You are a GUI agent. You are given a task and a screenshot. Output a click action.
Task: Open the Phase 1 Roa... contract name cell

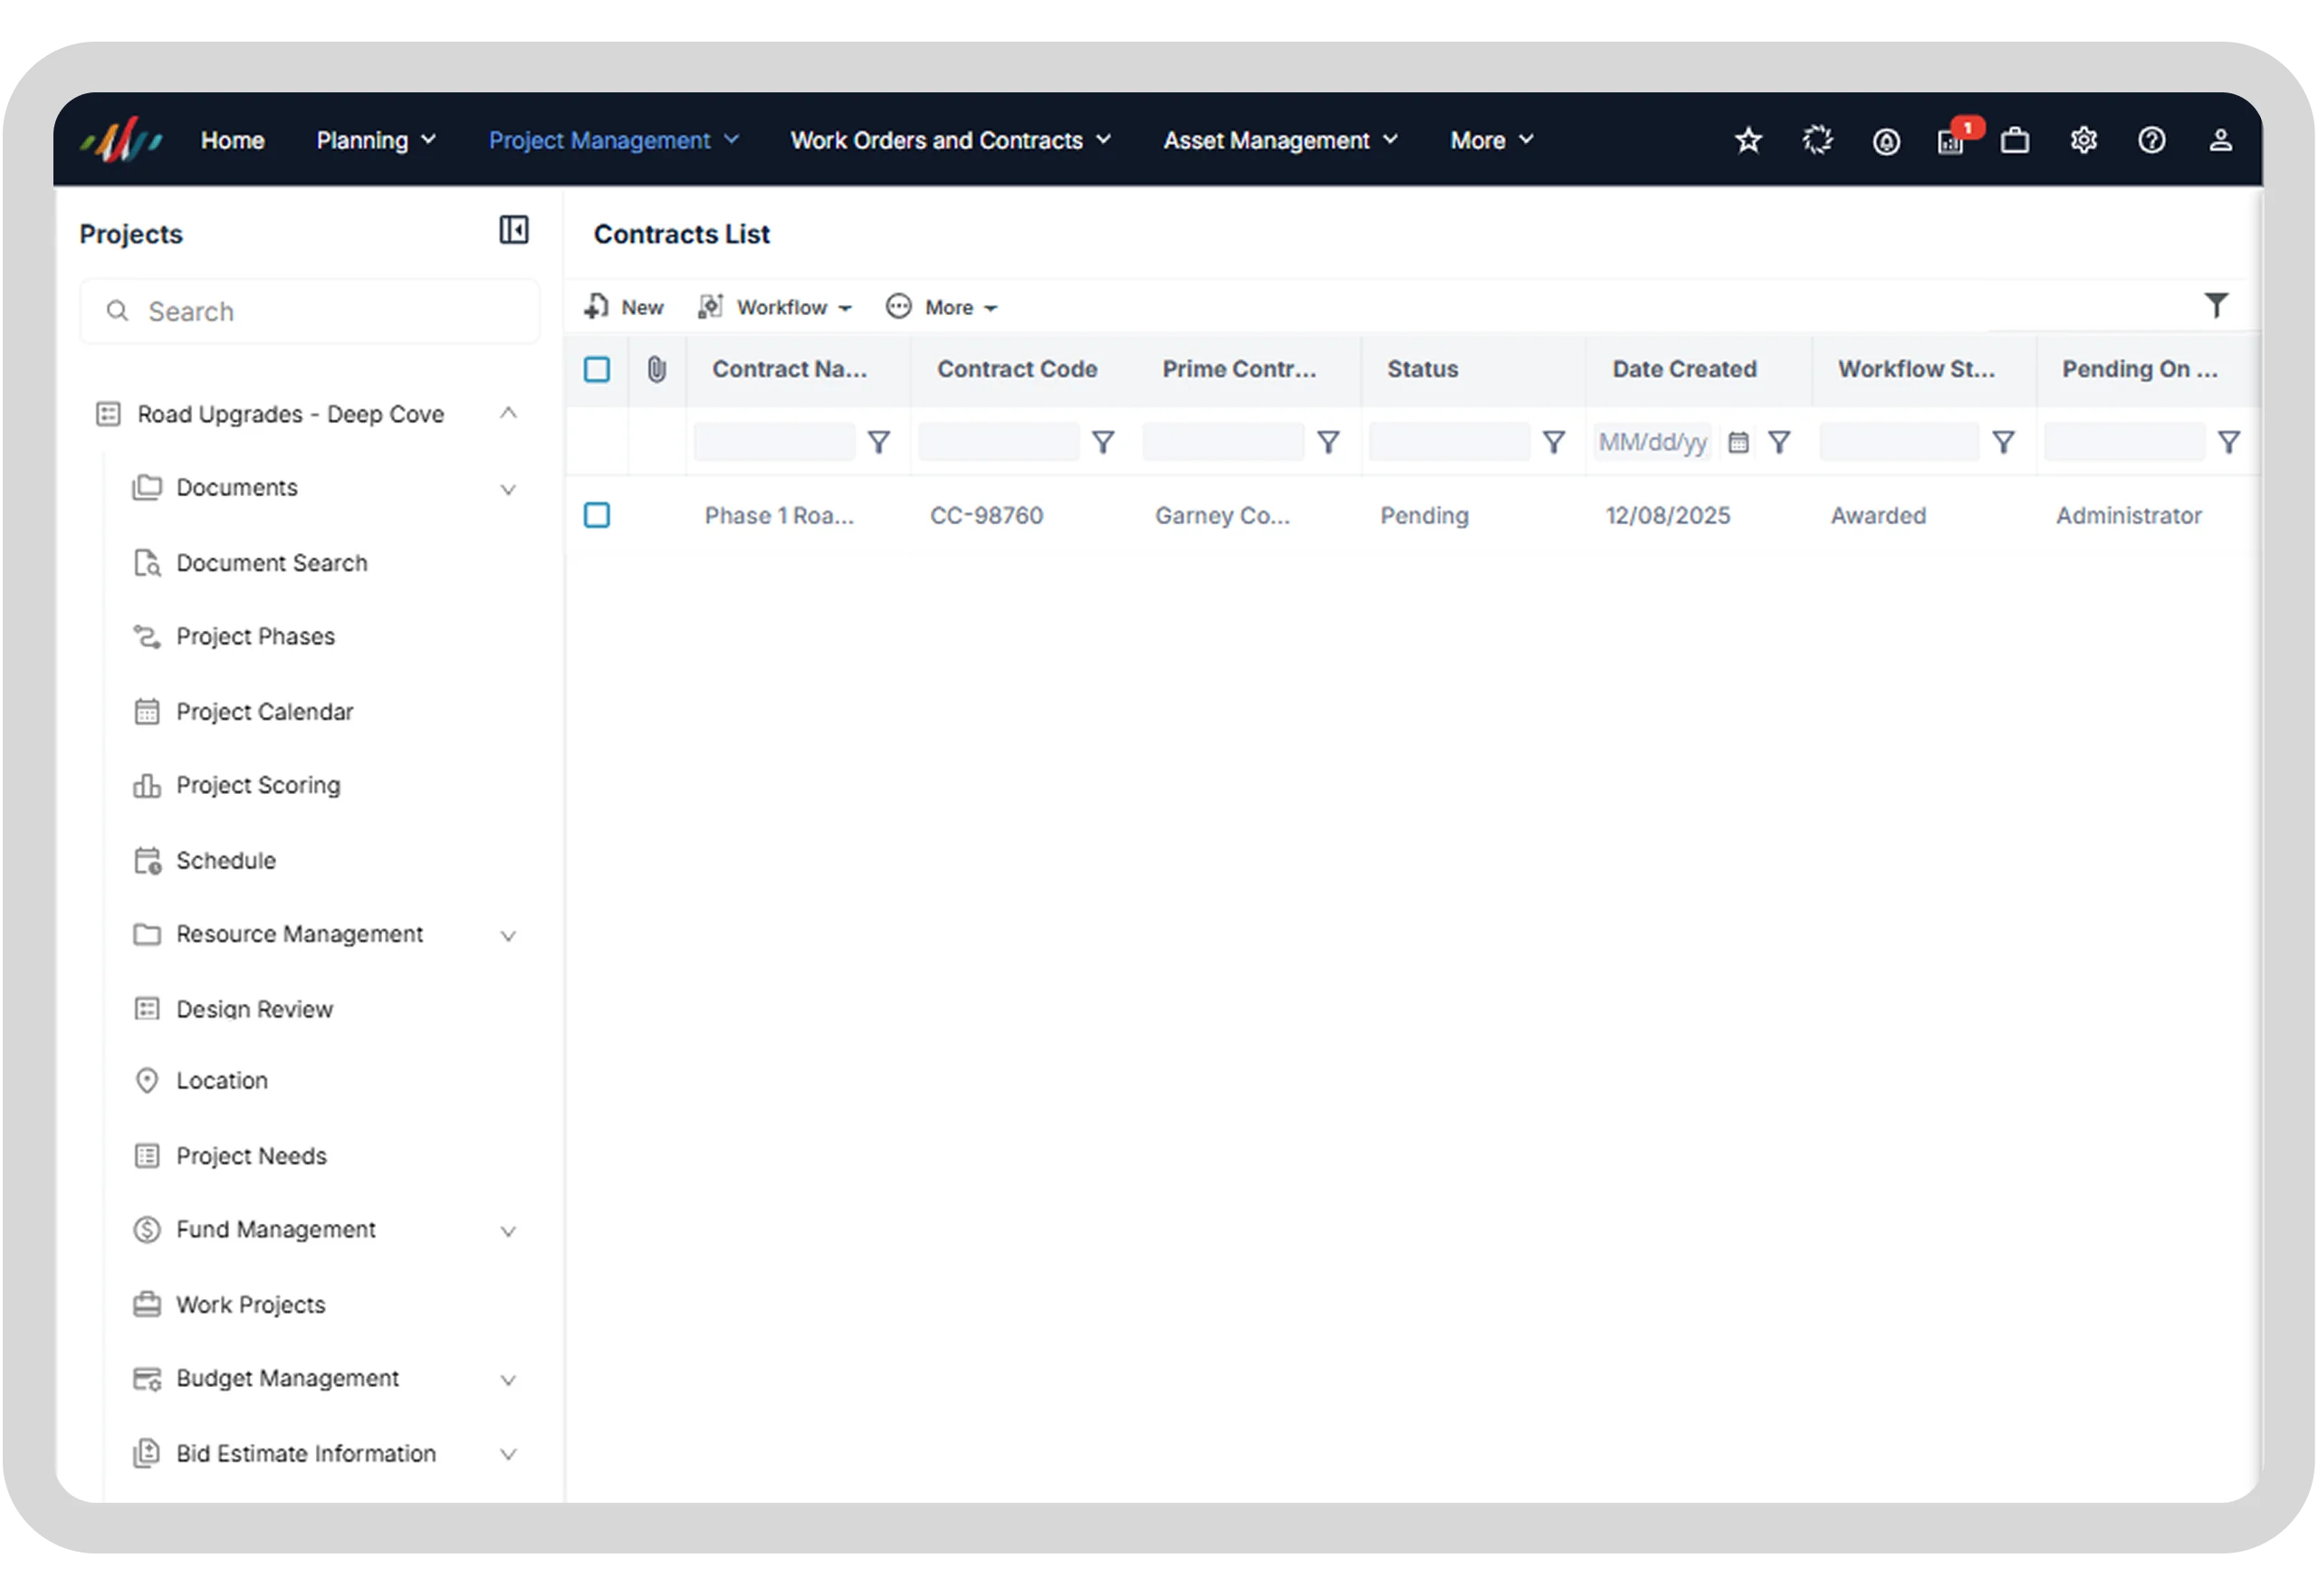point(779,516)
